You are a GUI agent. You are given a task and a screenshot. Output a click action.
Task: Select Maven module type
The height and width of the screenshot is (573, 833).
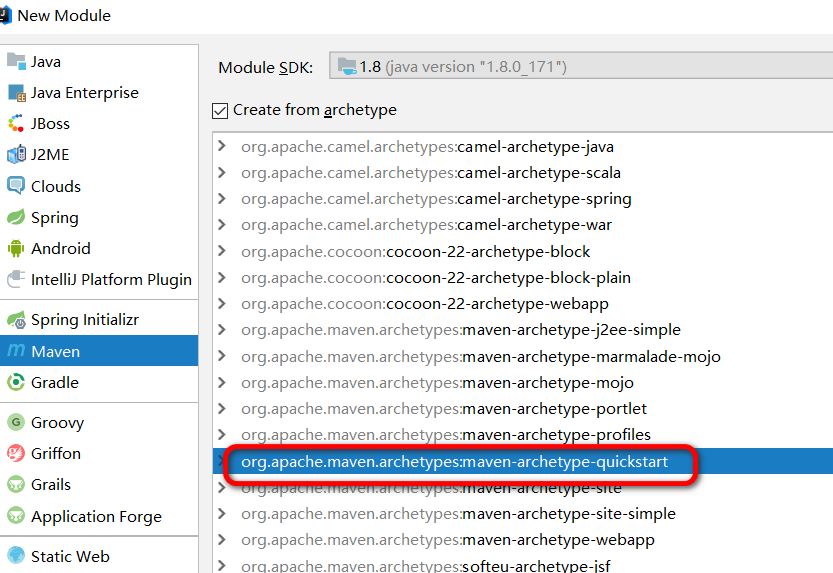coord(99,350)
